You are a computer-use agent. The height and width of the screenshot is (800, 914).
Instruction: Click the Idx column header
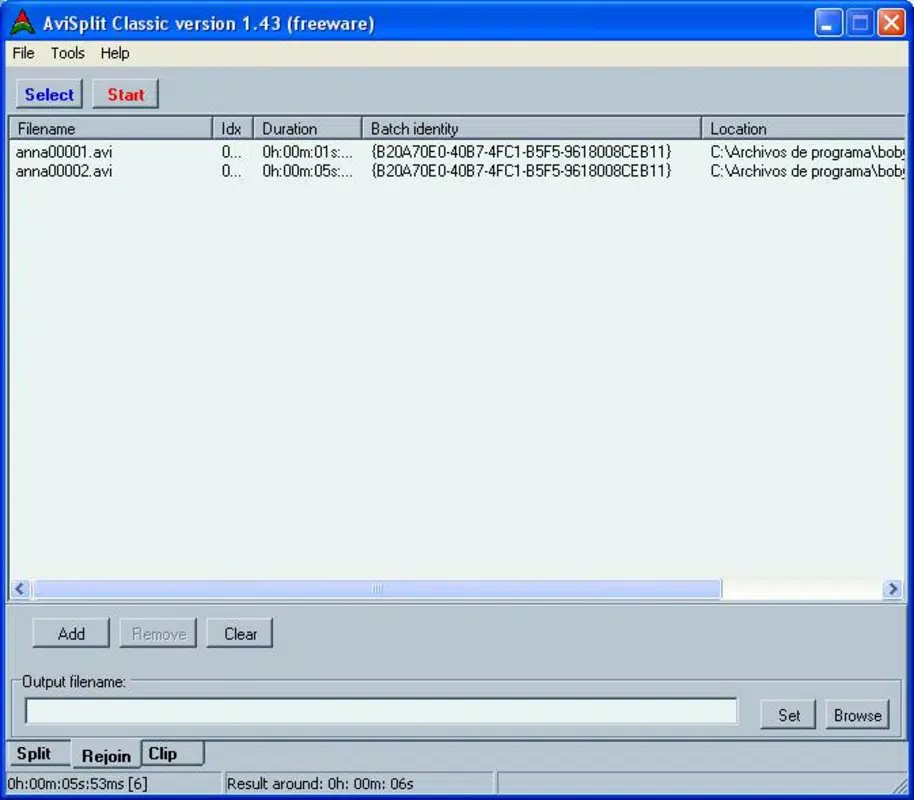pos(232,128)
